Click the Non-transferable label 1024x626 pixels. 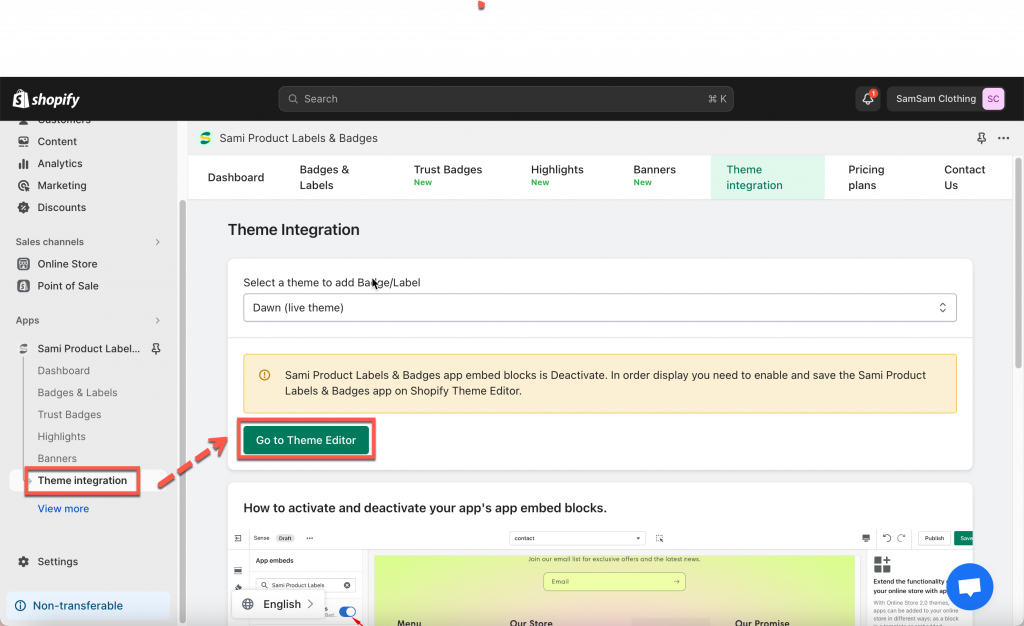tap(78, 606)
